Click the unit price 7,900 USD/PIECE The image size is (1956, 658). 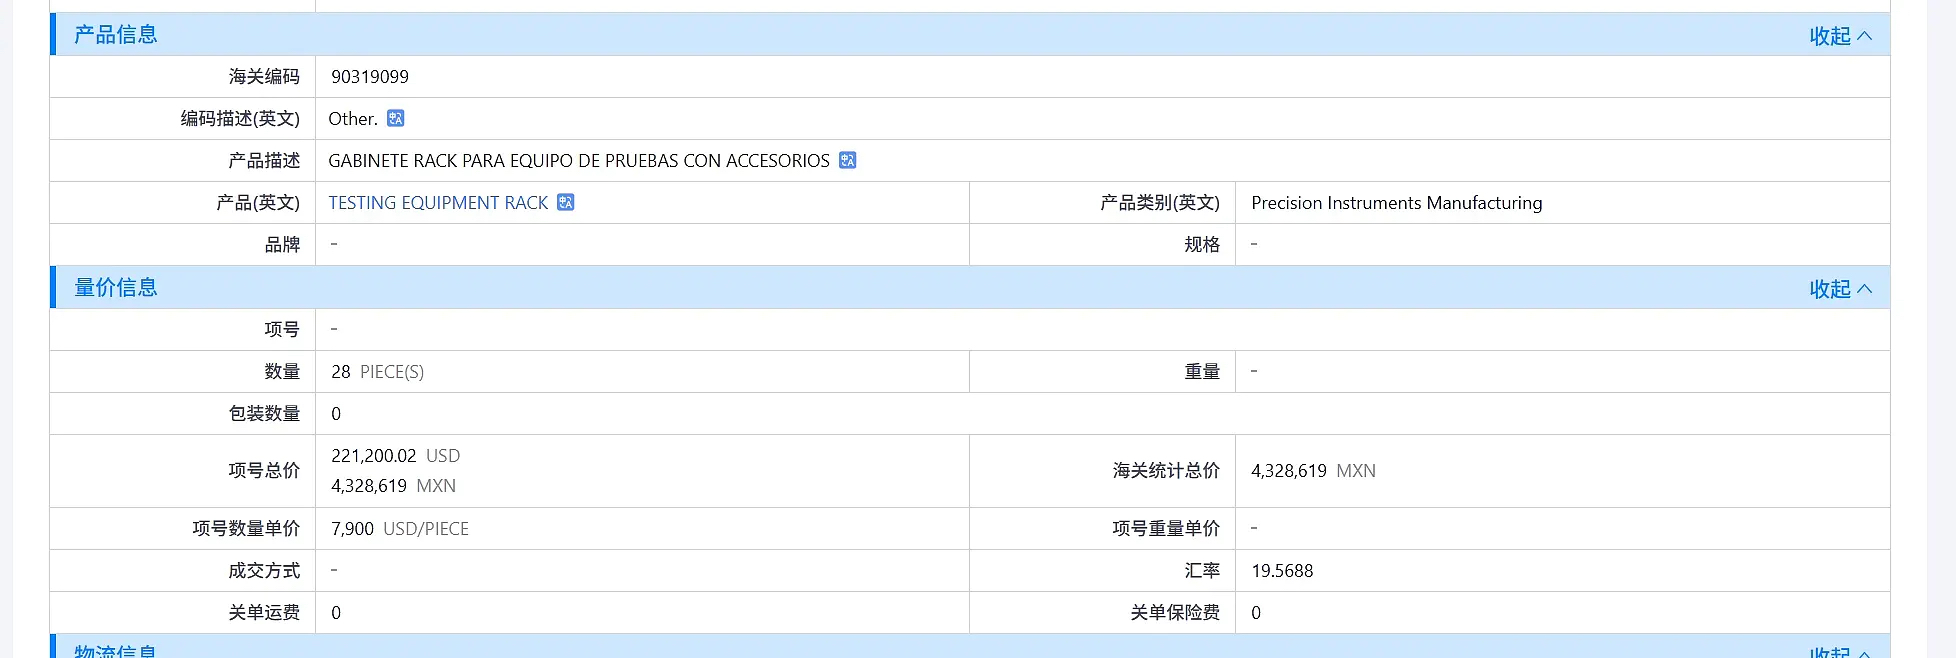(x=400, y=529)
